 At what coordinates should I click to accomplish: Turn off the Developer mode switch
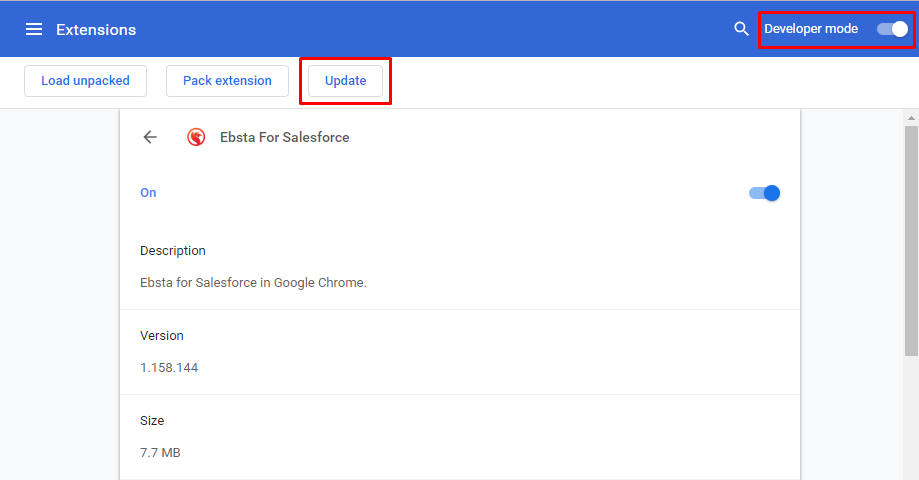pyautogui.click(x=892, y=29)
